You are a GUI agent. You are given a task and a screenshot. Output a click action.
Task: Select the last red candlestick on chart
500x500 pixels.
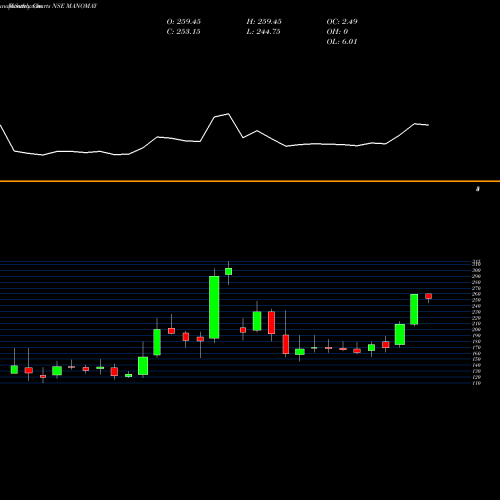click(x=428, y=296)
